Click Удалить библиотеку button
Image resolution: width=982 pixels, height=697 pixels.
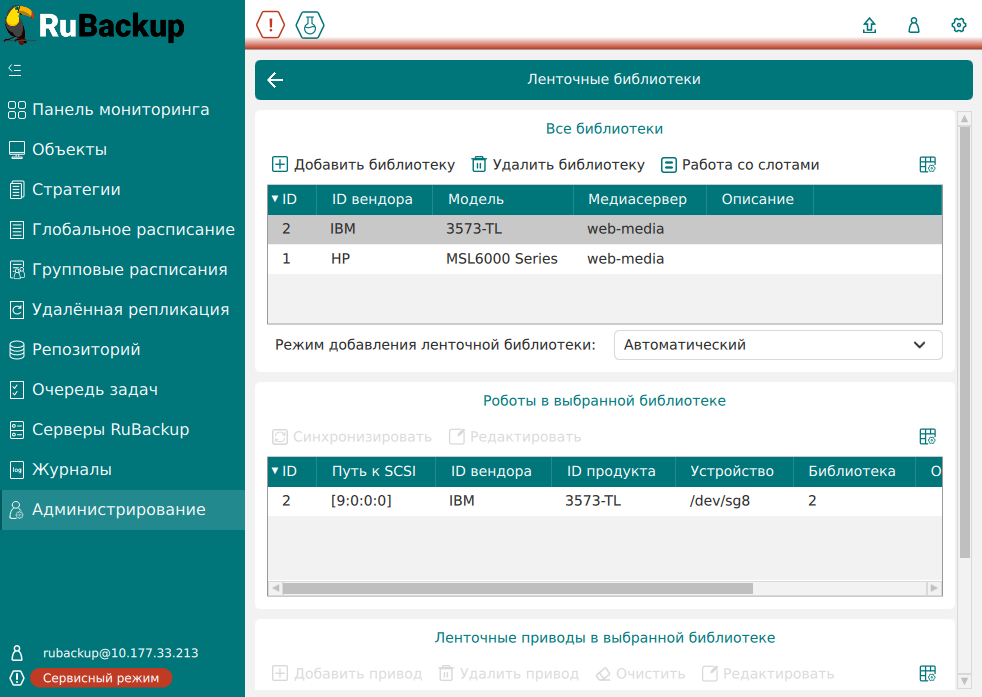(558, 165)
